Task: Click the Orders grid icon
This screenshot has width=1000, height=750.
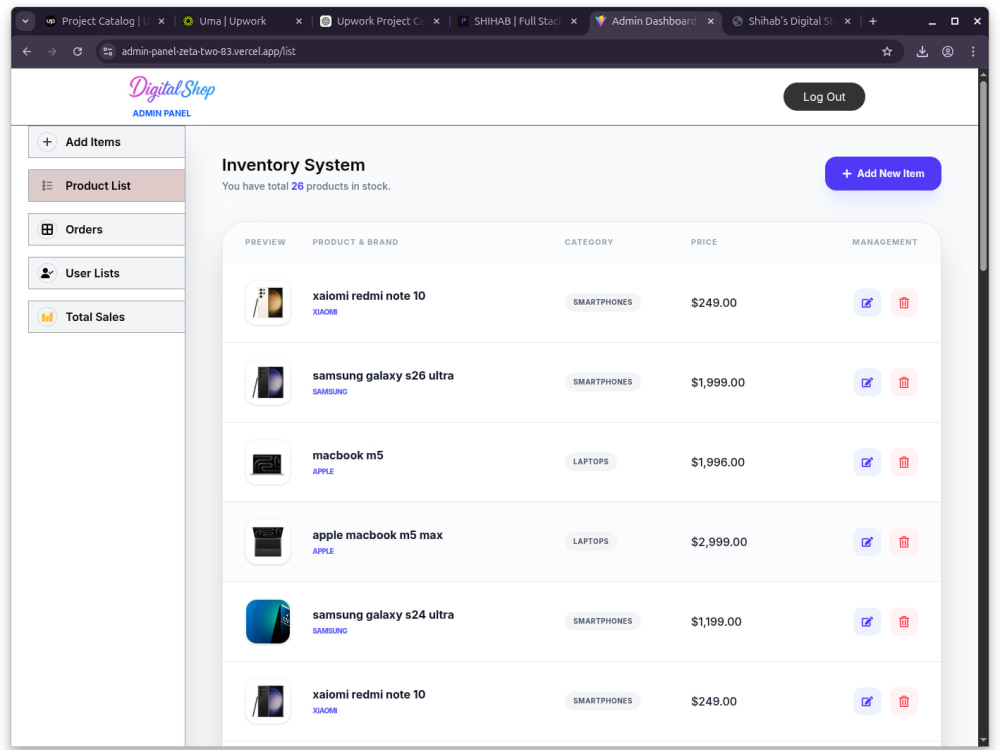Action: click(47, 229)
